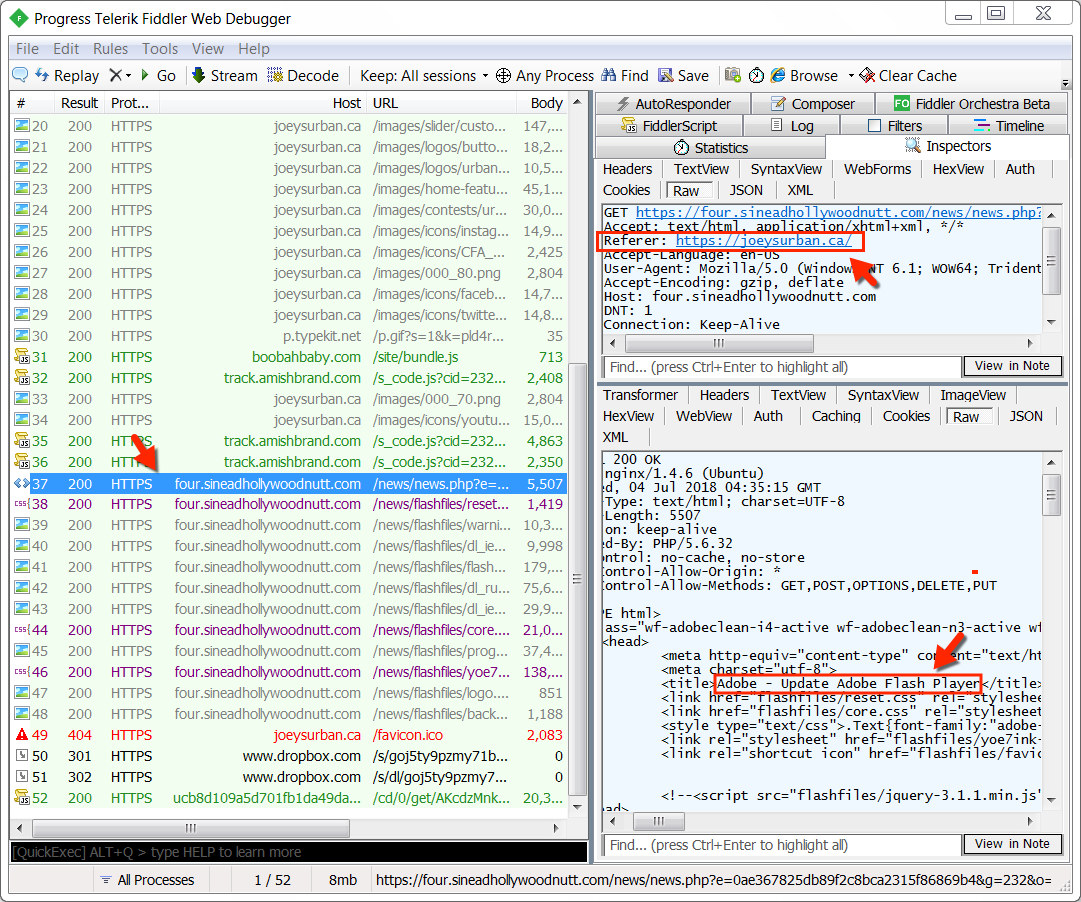
Task: Select the request WebForms inspector tab
Action: (x=877, y=169)
